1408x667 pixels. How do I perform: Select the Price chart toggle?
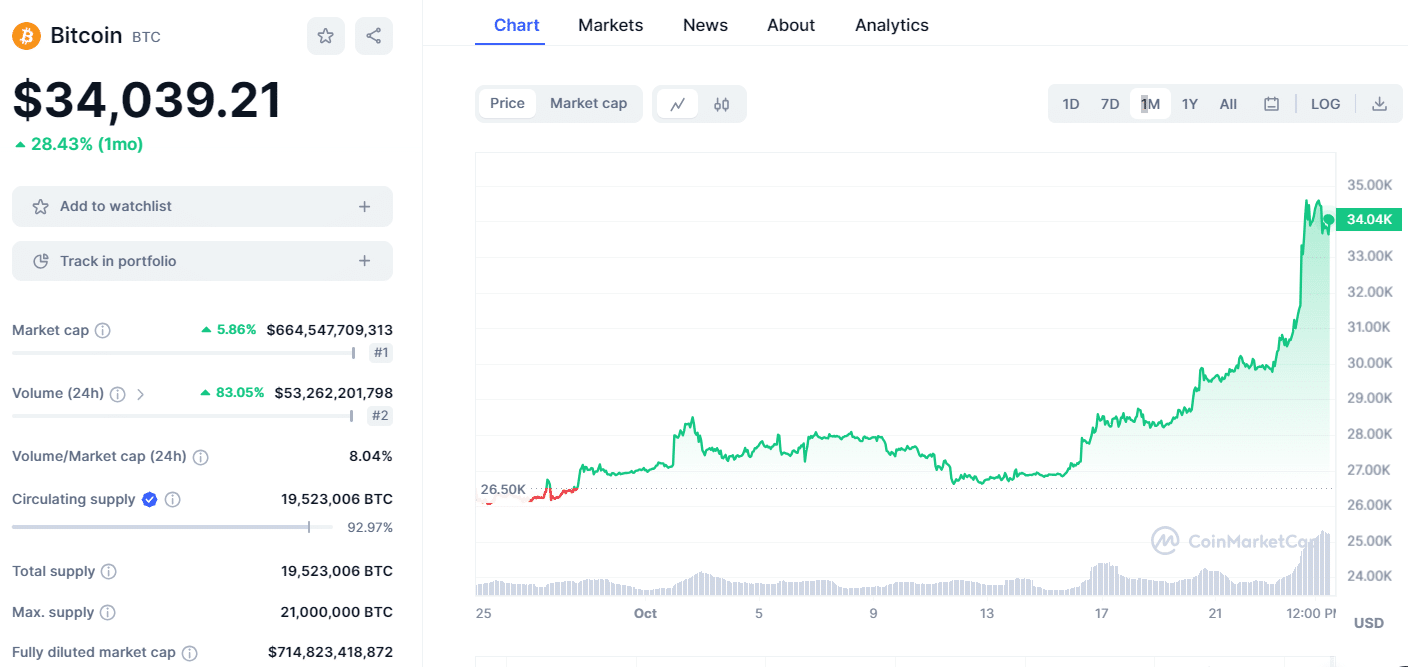tap(507, 104)
